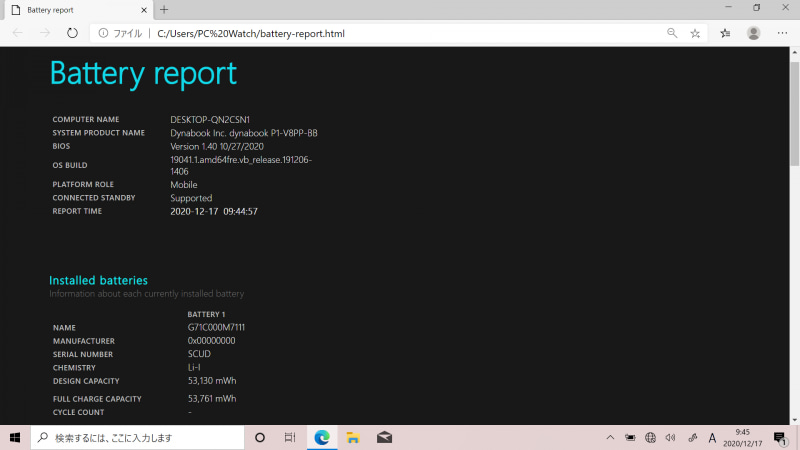Open the Edge settings and more menu
800x450 pixels.
(x=782, y=33)
